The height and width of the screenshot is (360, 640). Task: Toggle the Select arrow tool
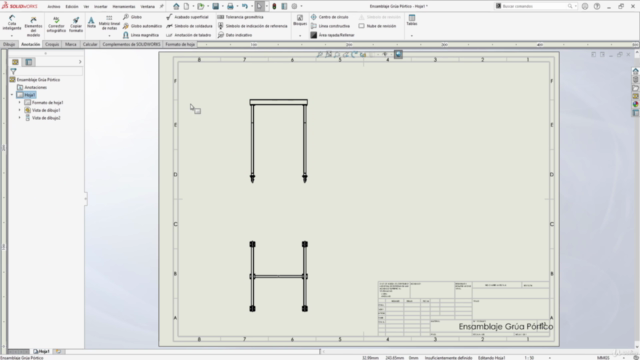(x=259, y=6)
